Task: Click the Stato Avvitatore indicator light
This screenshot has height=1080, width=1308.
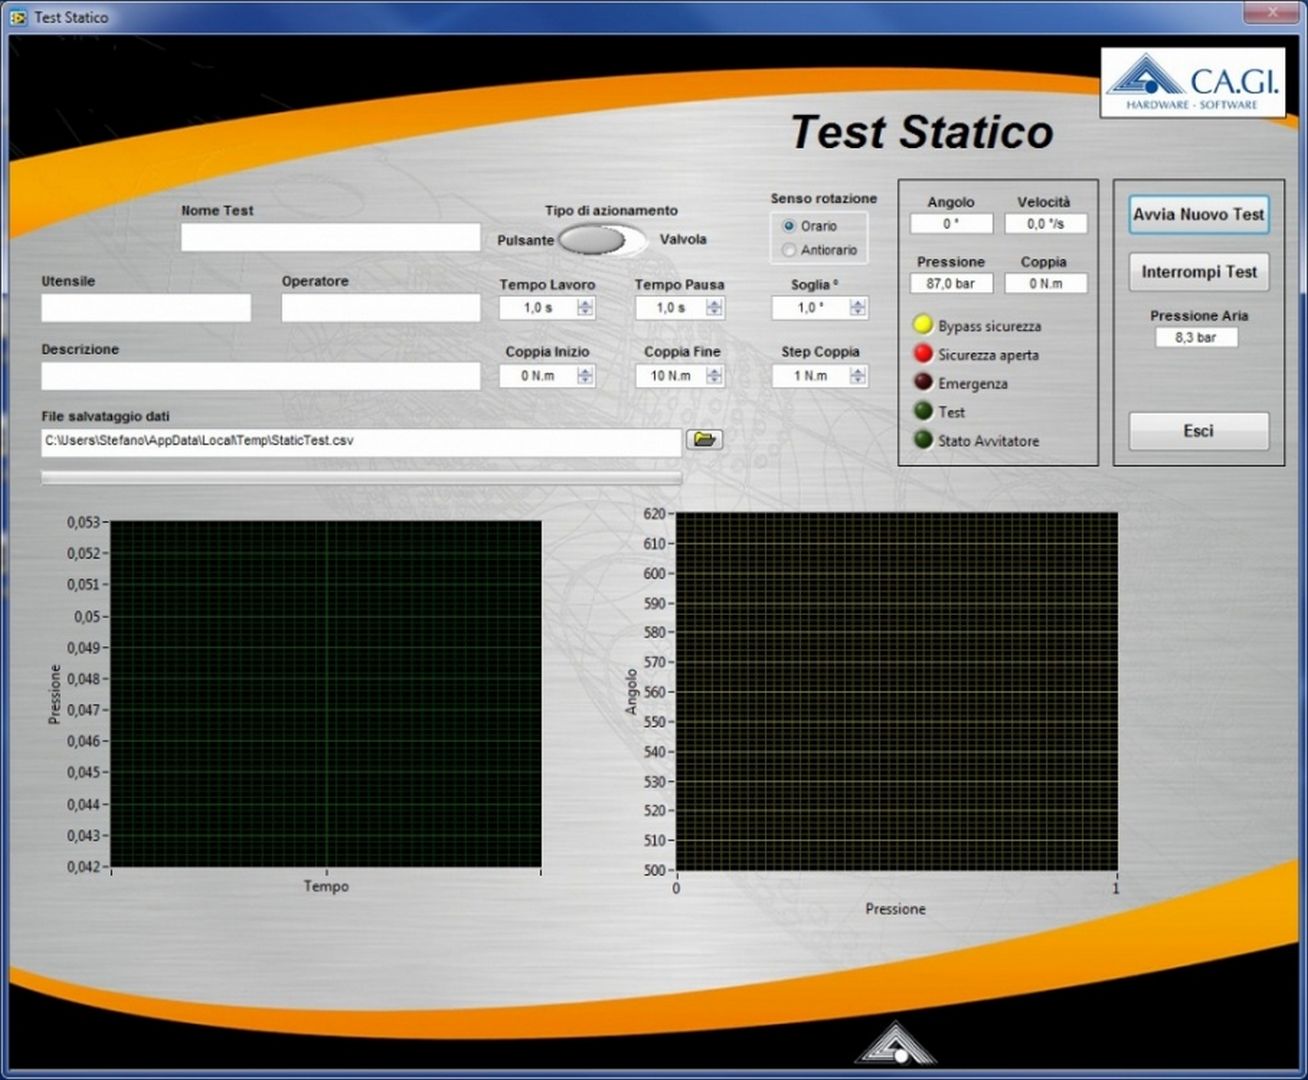Action: coord(923,440)
